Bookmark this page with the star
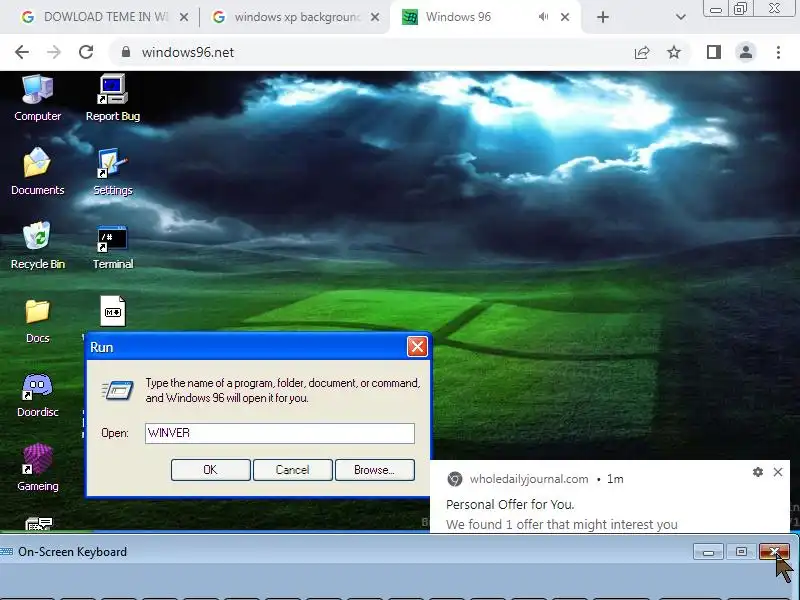The width and height of the screenshot is (800, 600). coord(674,52)
